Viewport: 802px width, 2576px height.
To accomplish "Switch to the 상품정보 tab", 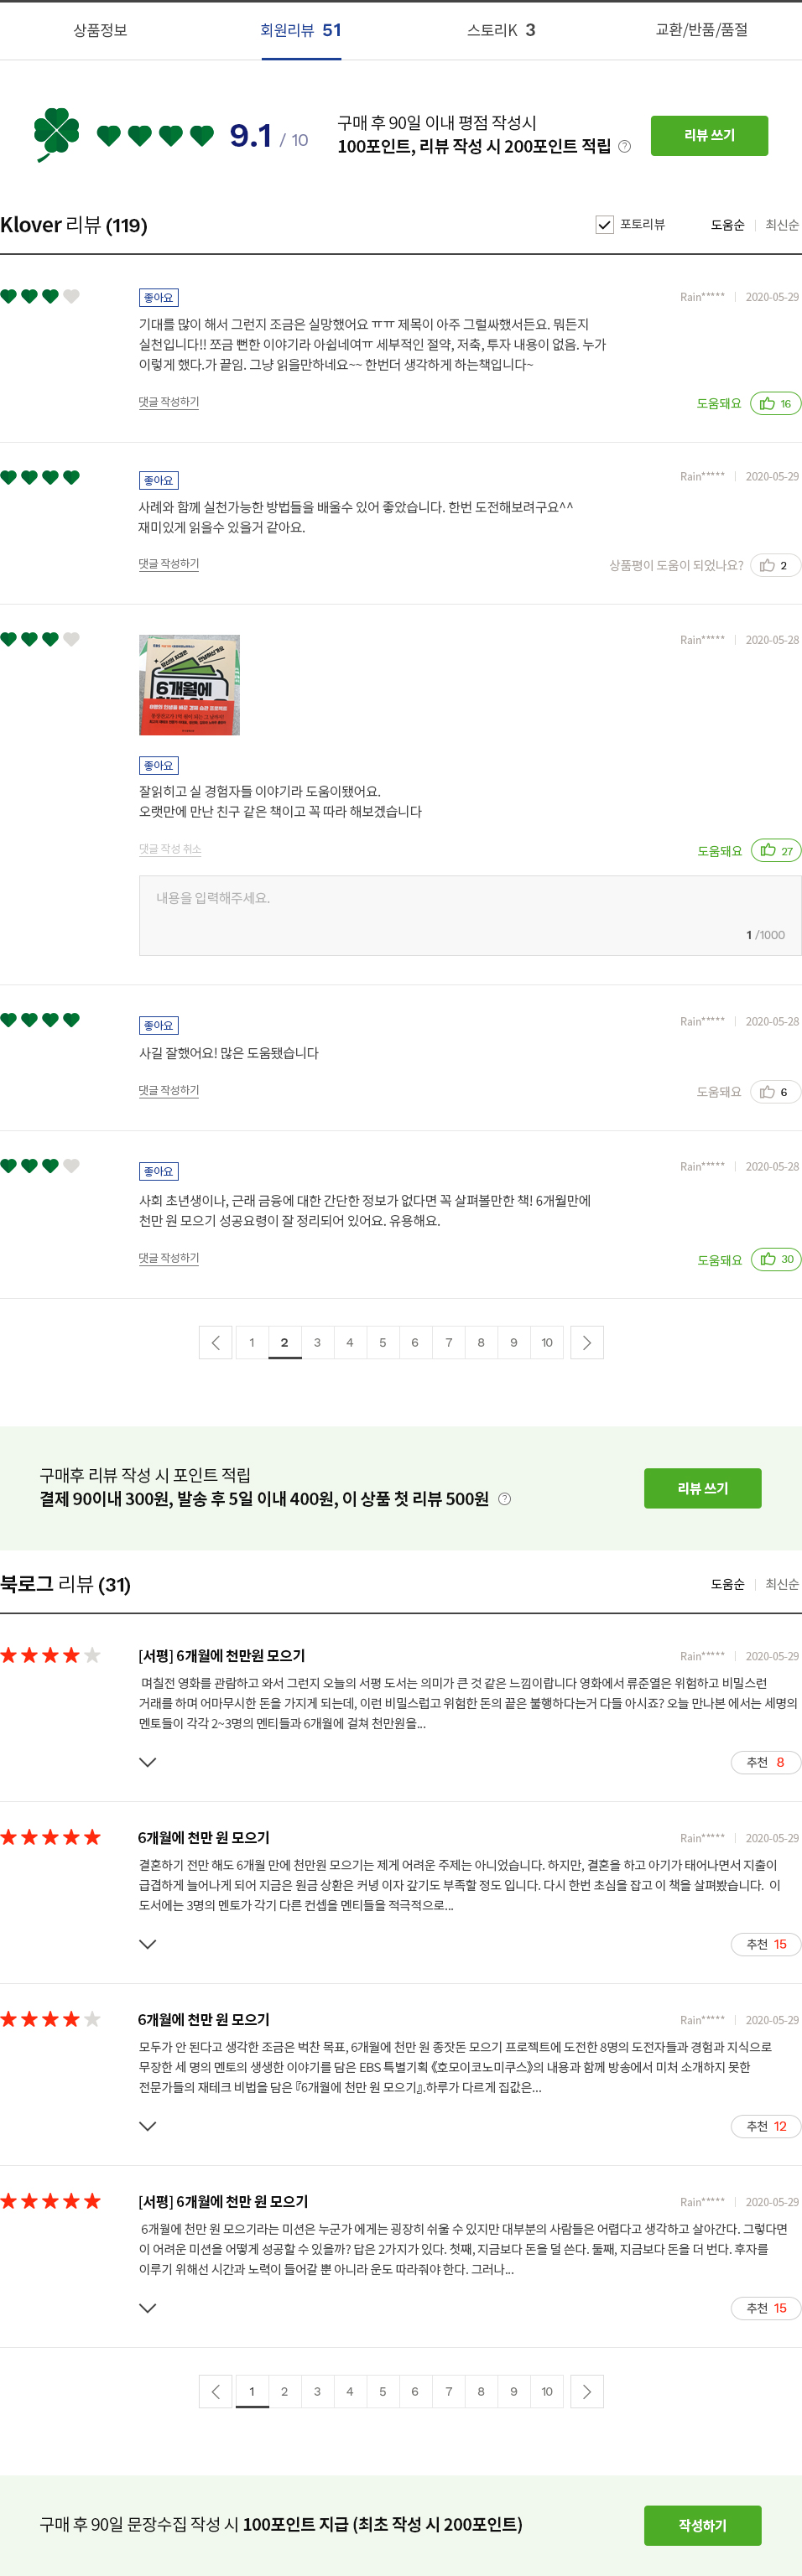I will (100, 30).
